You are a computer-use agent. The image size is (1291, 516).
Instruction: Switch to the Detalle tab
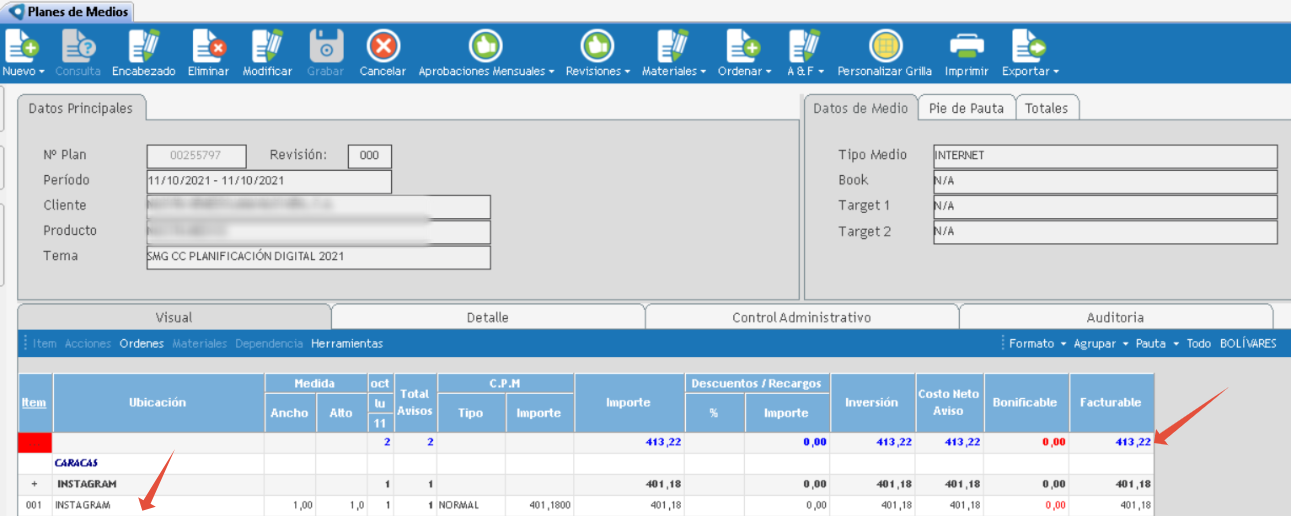[488, 317]
